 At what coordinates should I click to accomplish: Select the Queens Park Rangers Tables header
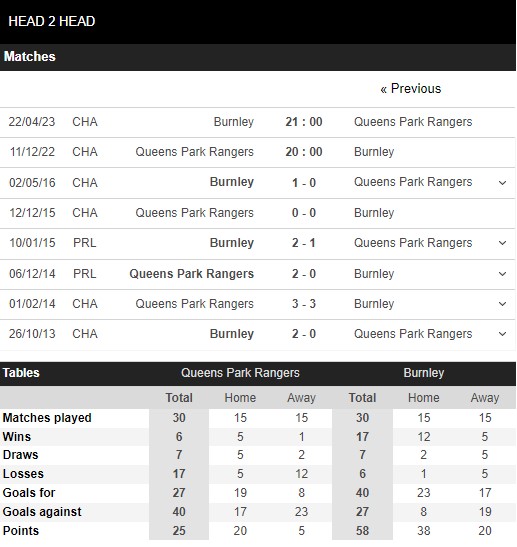click(x=240, y=373)
